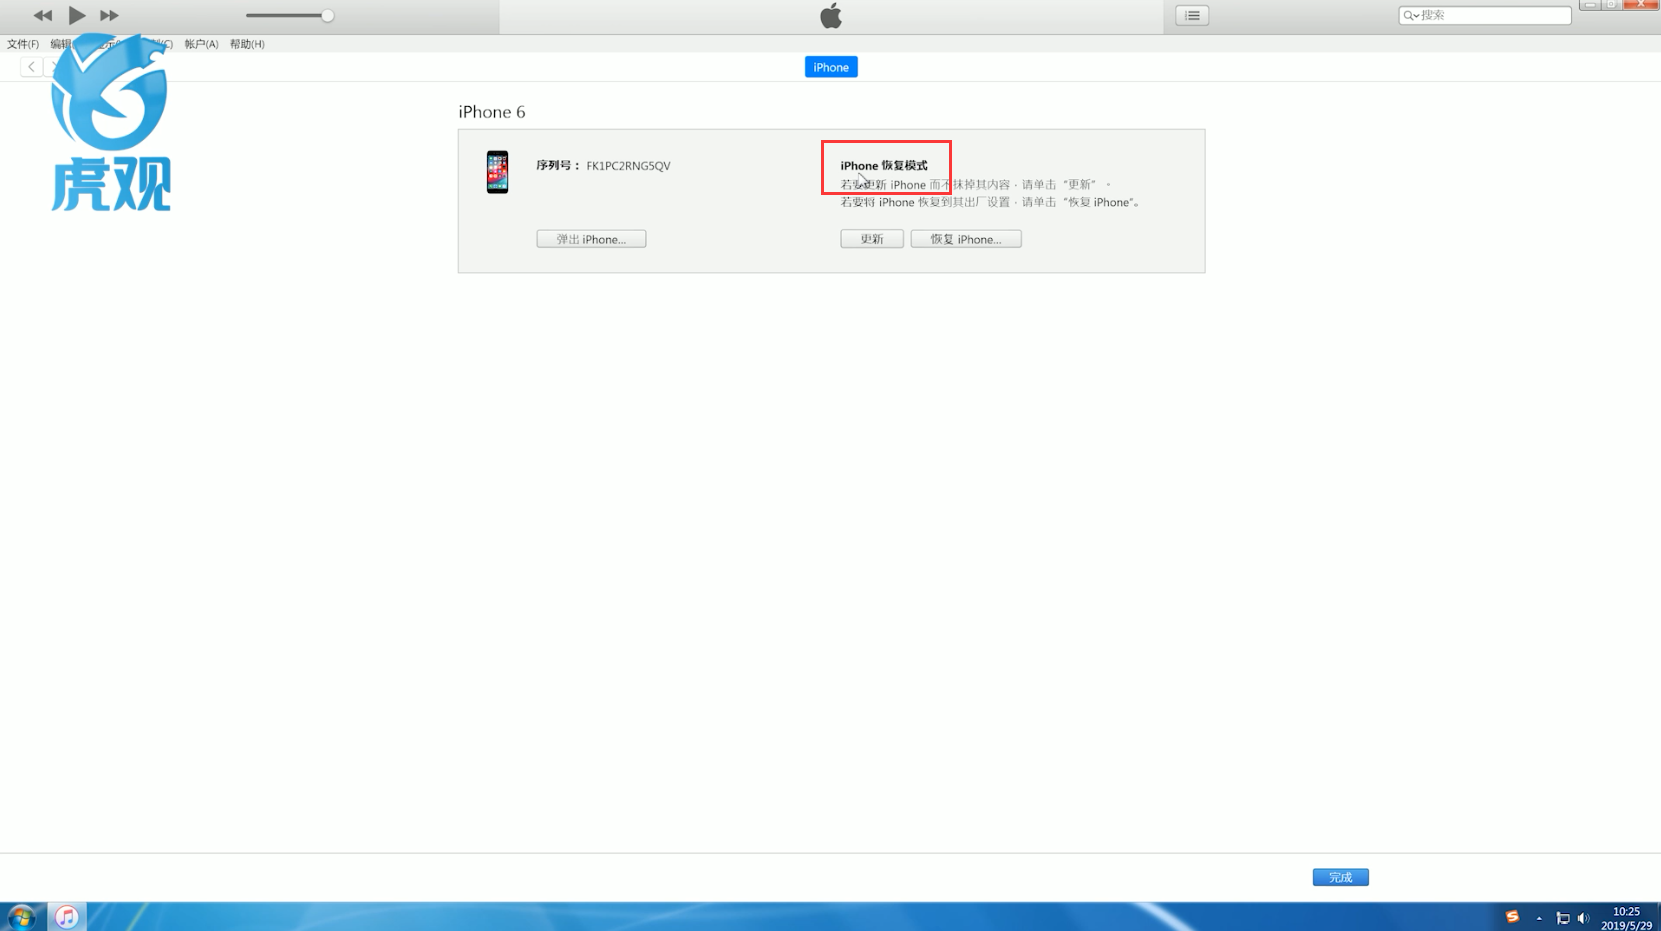Open the Windows Start button
Image resolution: width=1661 pixels, height=931 pixels.
click(21, 916)
